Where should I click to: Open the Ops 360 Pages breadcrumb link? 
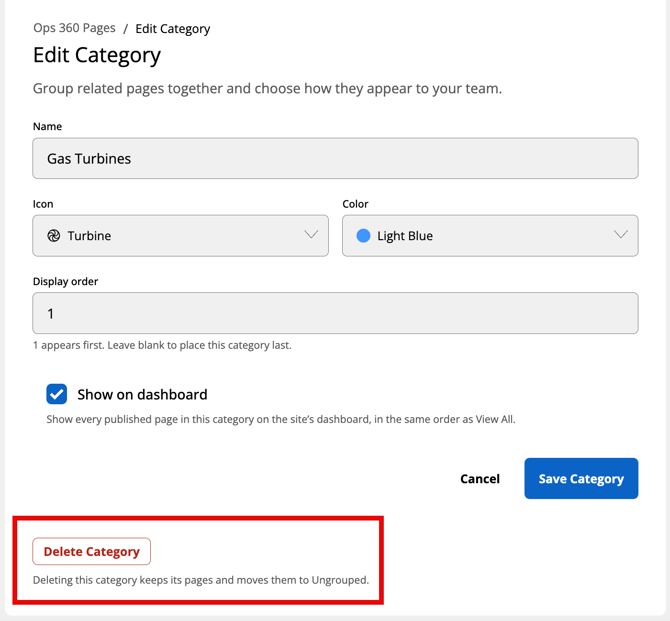click(74, 28)
